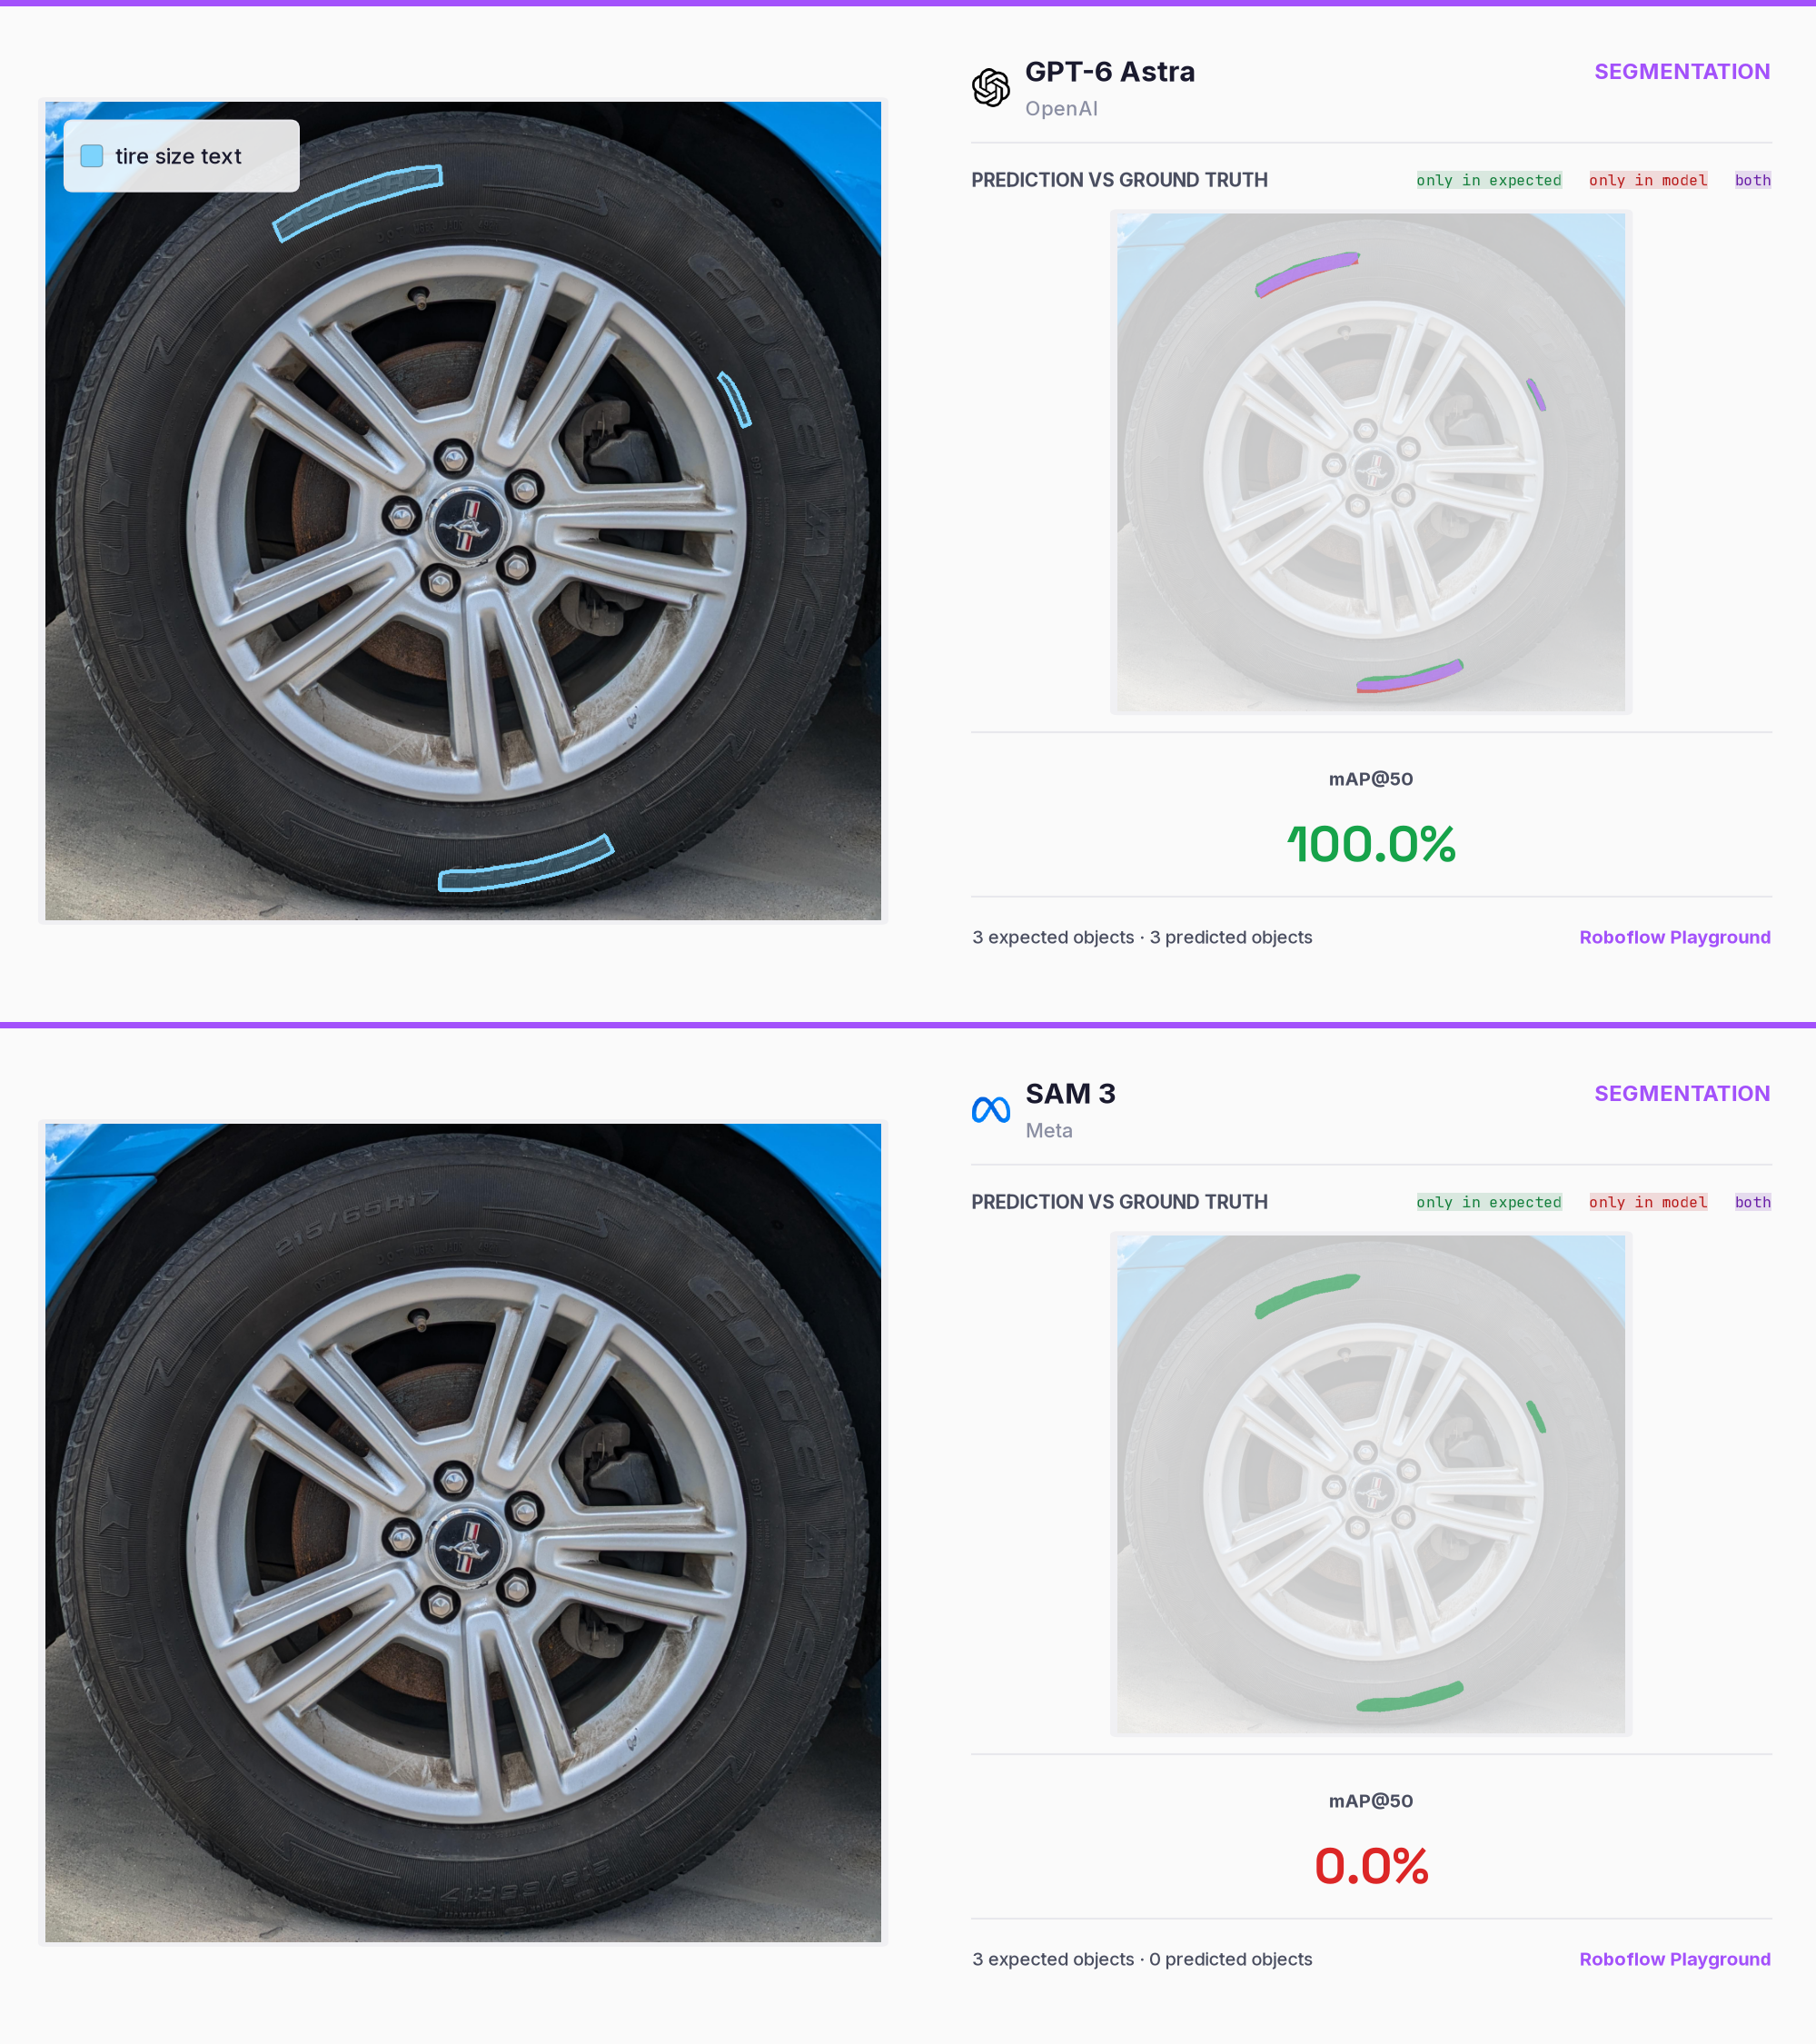Click the tire size text color swatch
The height and width of the screenshot is (2044, 1816).
92,156
